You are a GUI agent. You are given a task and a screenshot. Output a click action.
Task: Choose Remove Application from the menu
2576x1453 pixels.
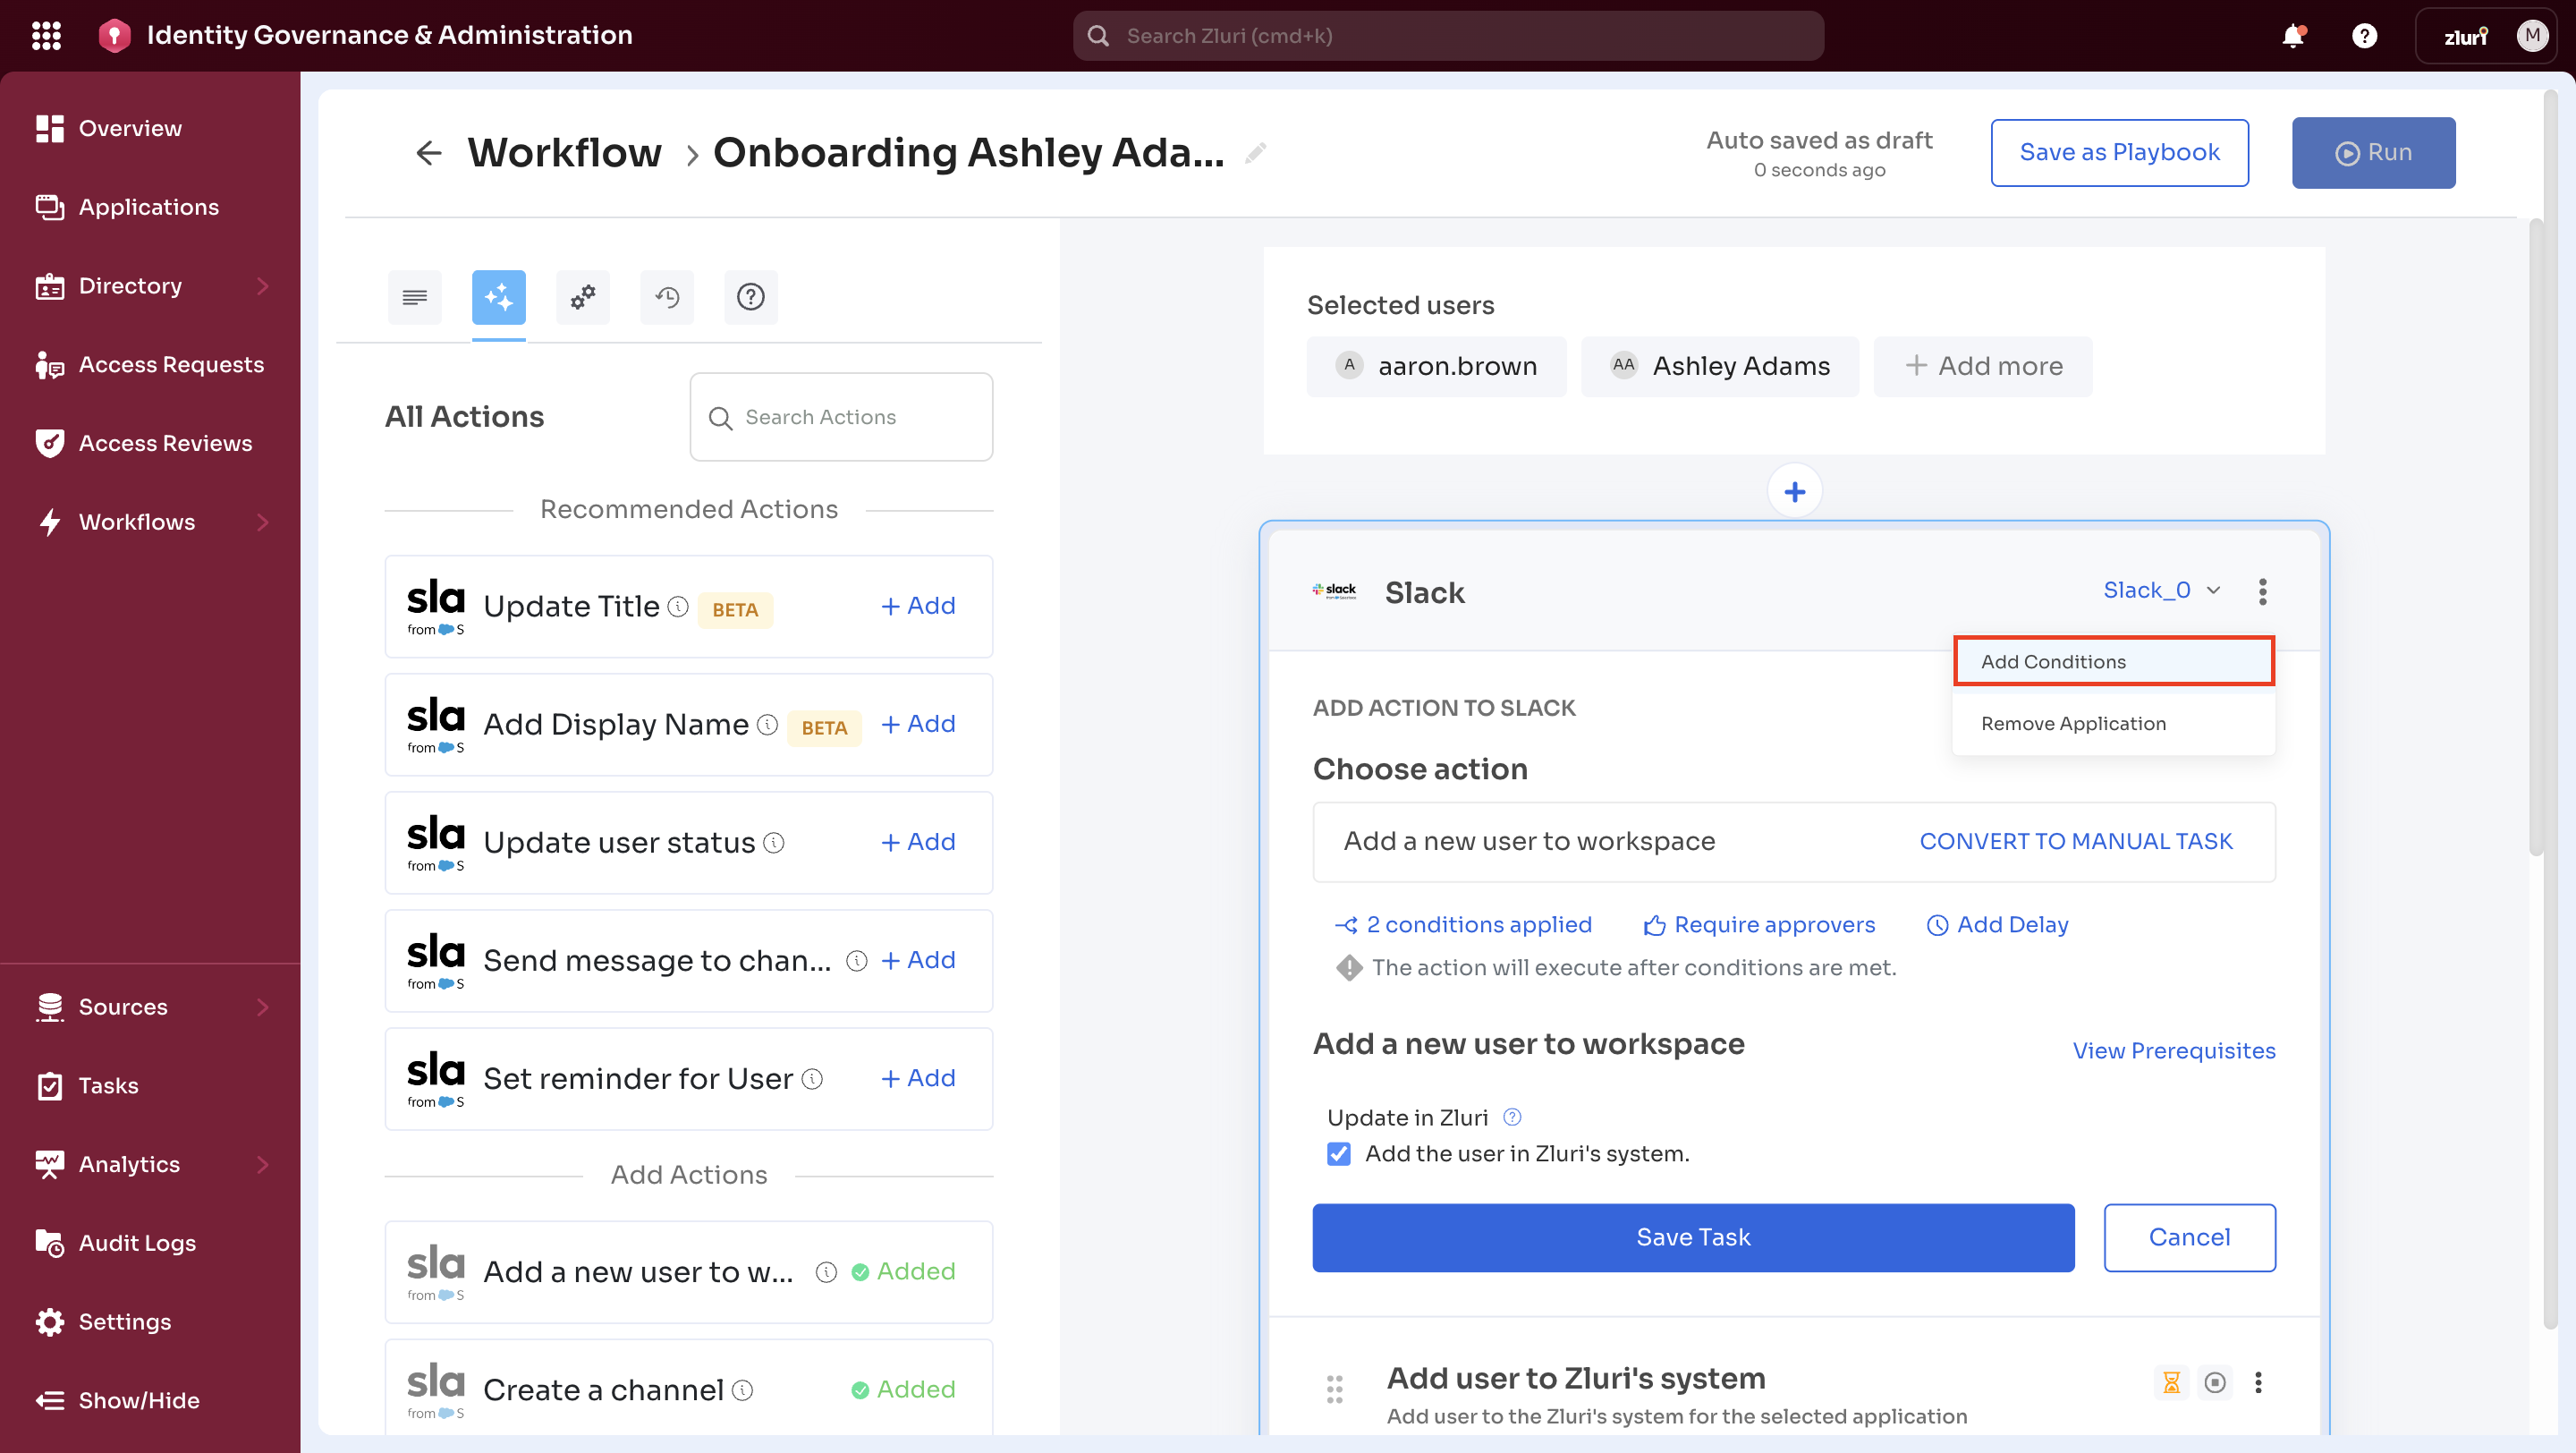point(2073,723)
